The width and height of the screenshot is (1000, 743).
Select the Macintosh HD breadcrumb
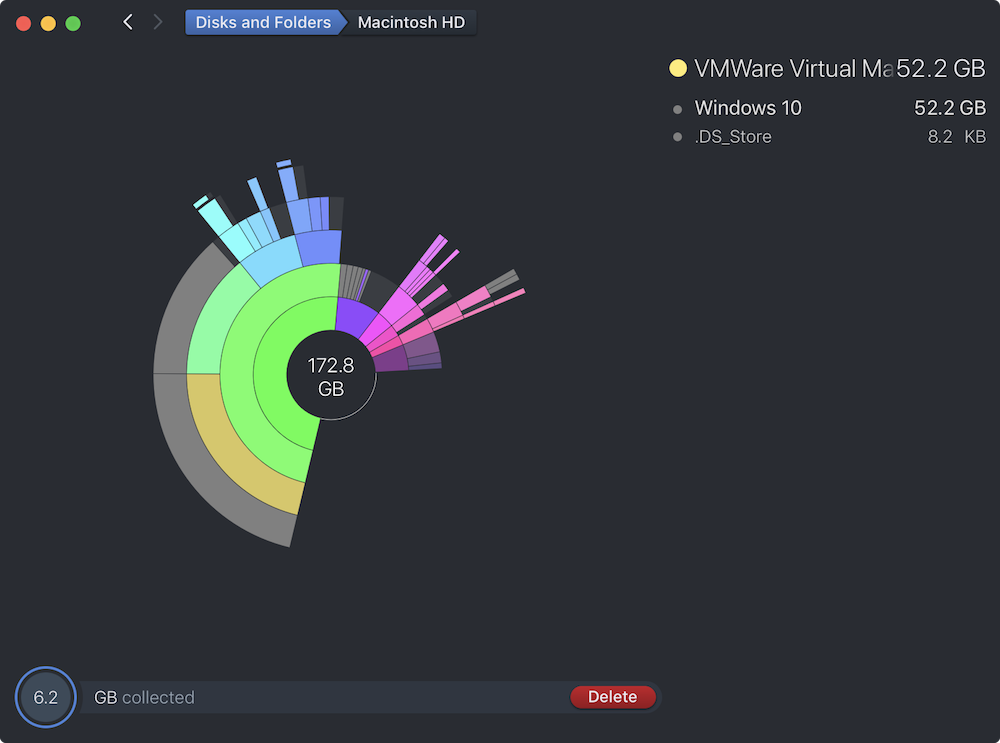(x=411, y=22)
